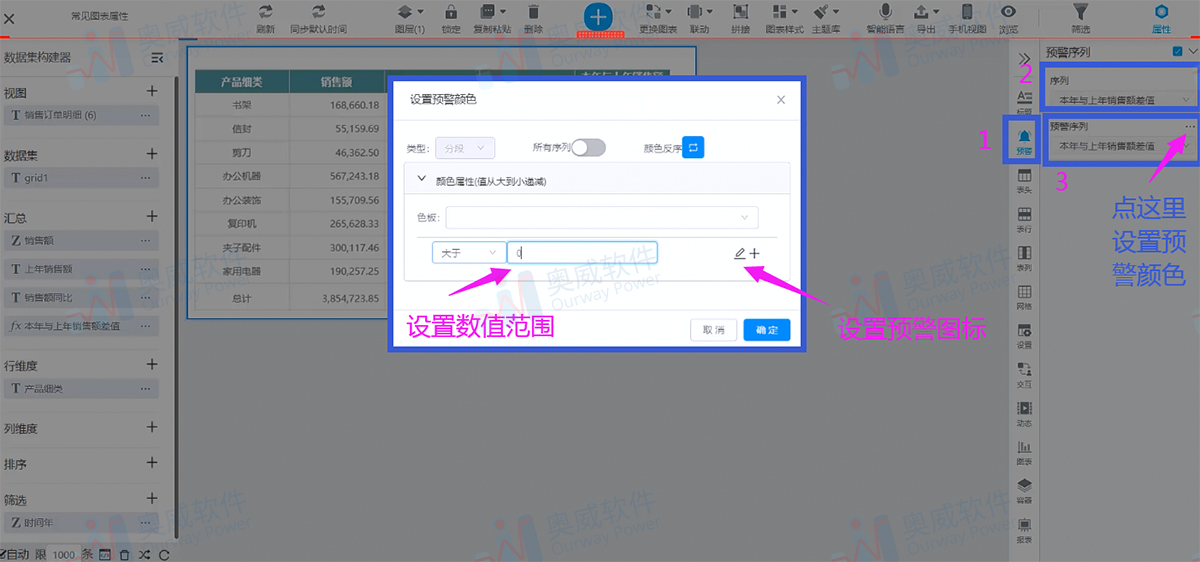Click the threshold value input field
Viewport: 1200px width, 562px height.
[582, 253]
